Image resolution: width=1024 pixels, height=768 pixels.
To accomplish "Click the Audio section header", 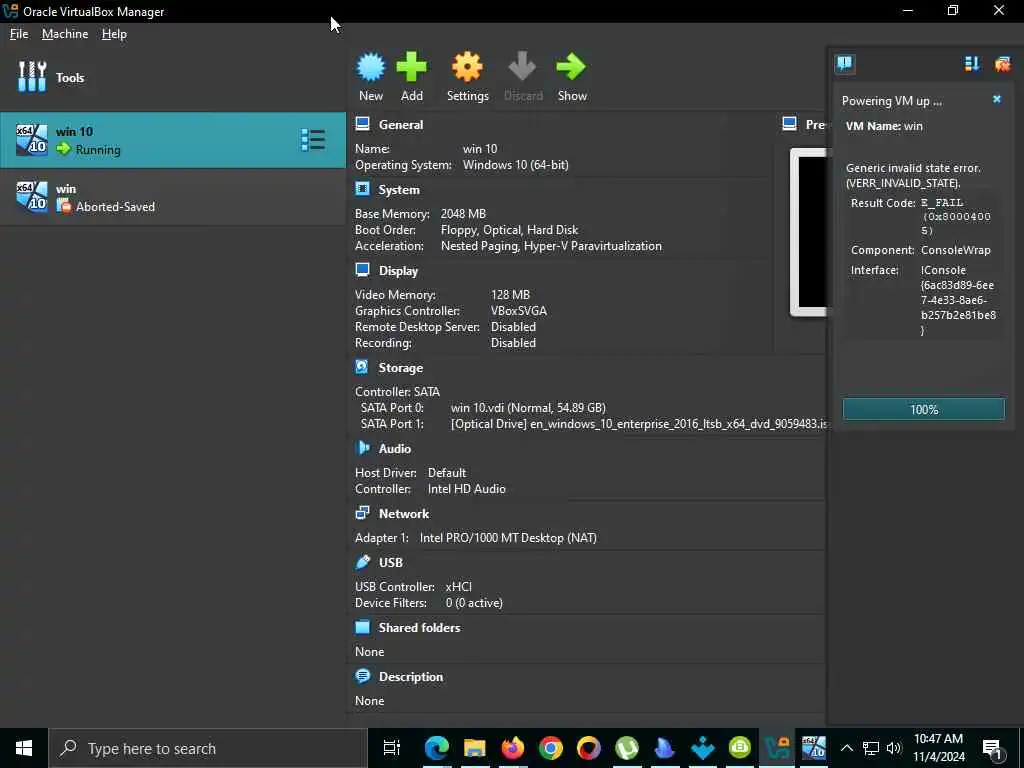I will pos(394,449).
